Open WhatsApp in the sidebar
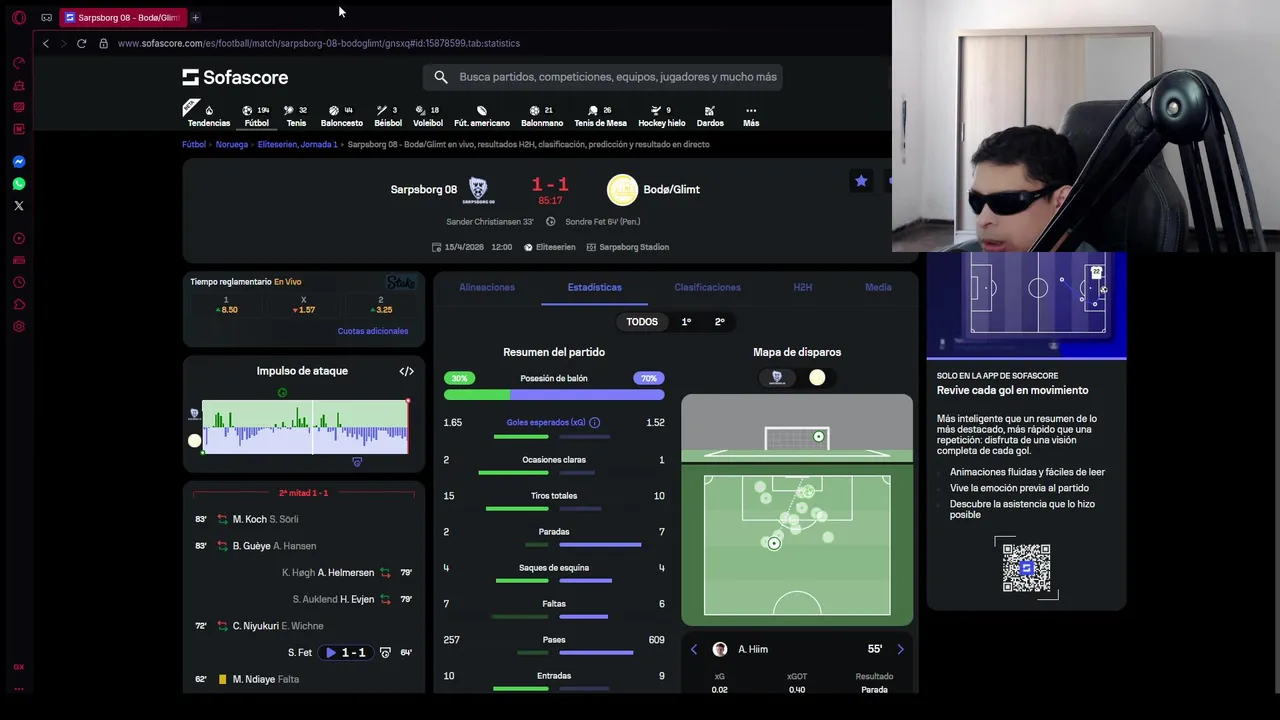 click(x=18, y=183)
